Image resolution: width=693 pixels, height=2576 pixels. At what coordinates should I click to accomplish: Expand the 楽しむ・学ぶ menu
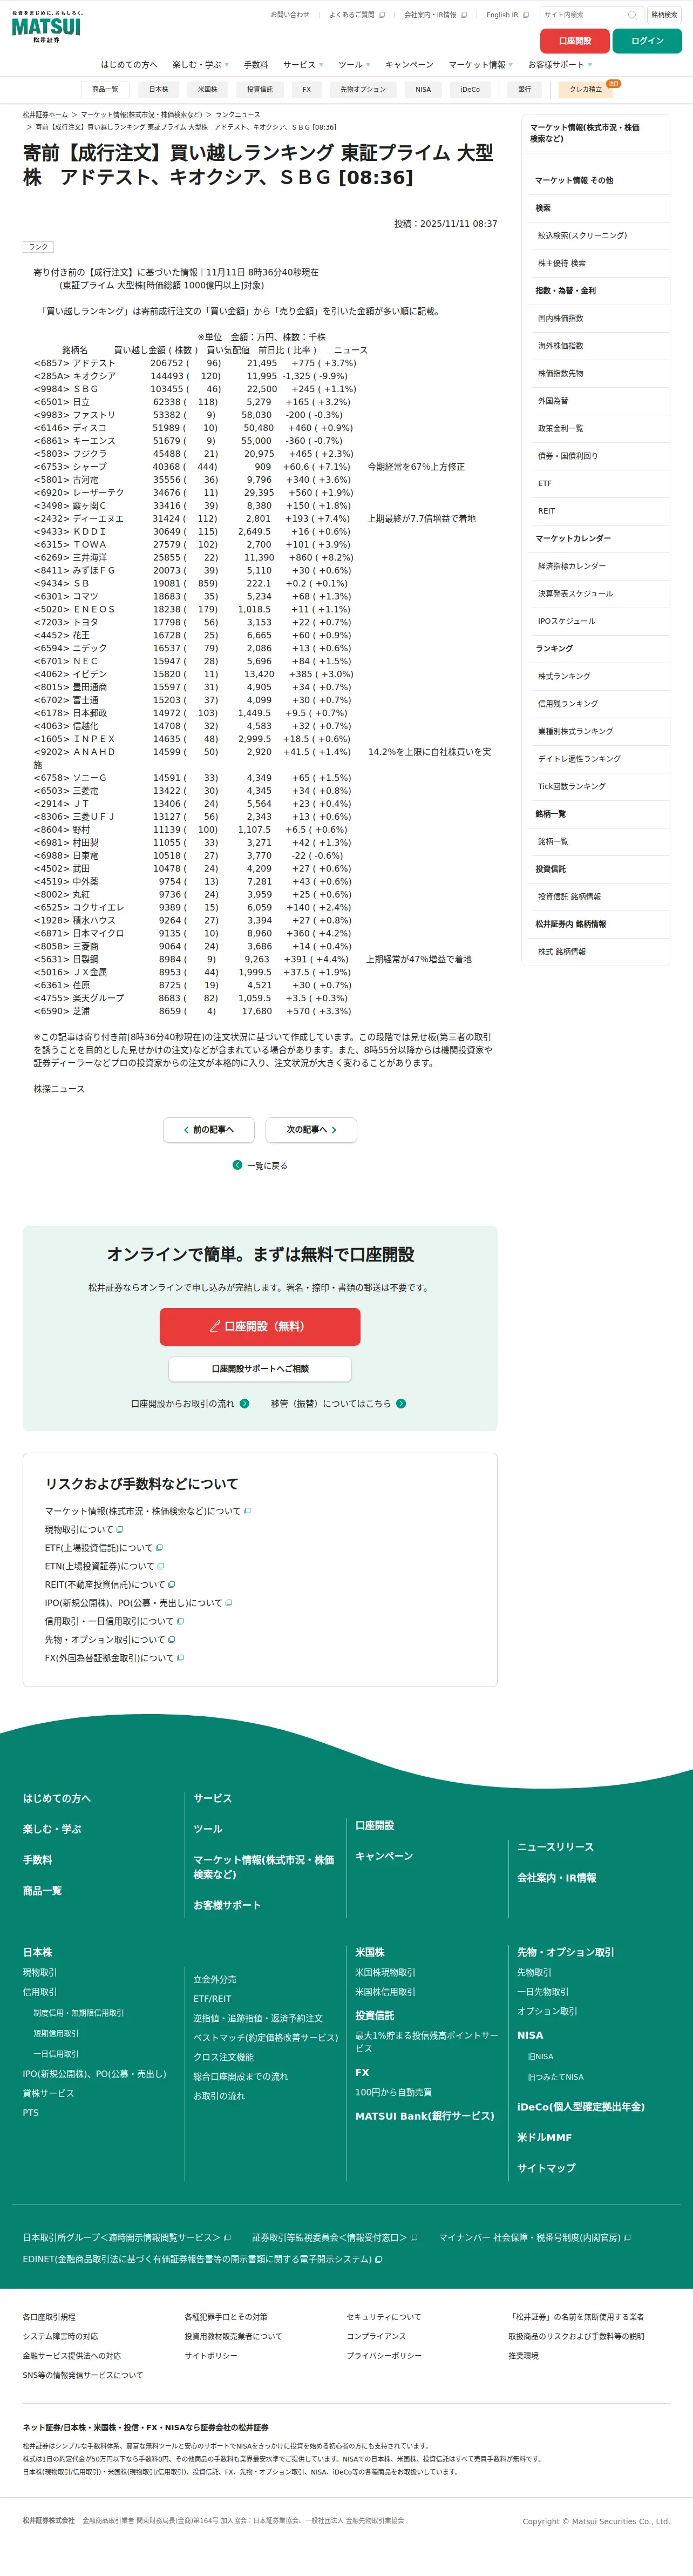point(200,65)
